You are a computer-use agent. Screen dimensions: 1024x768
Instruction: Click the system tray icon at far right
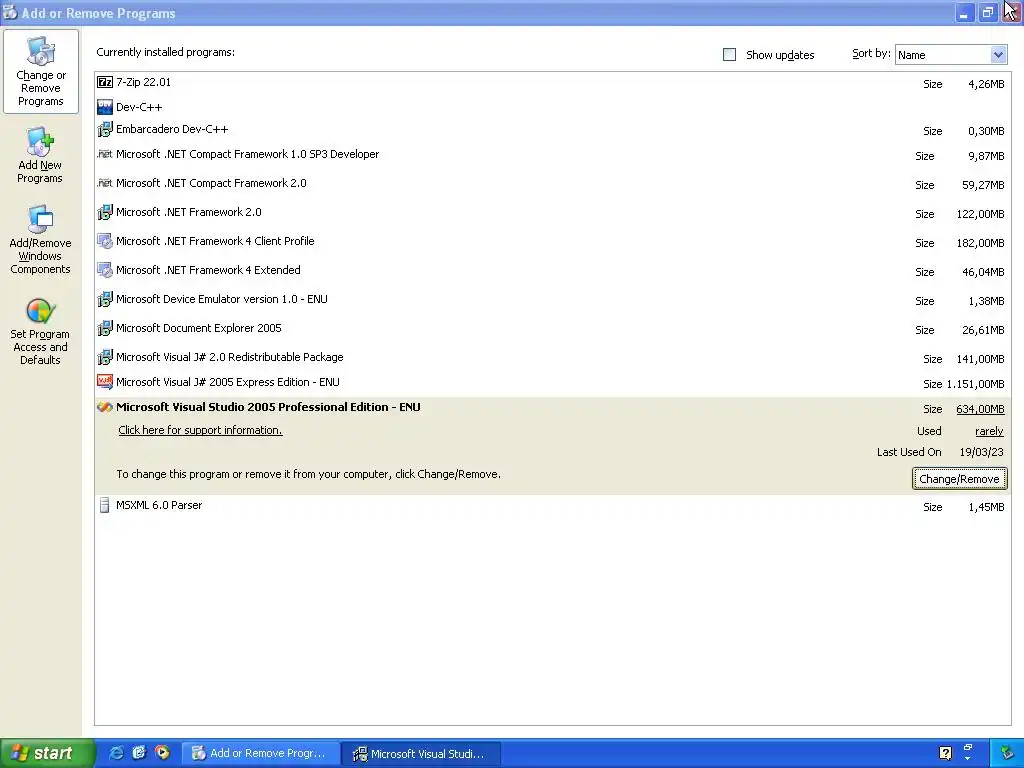tap(1007, 753)
